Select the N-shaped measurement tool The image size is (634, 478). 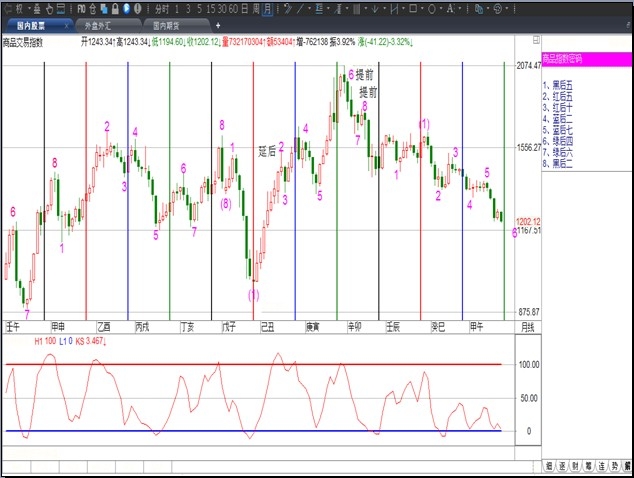click(394, 8)
